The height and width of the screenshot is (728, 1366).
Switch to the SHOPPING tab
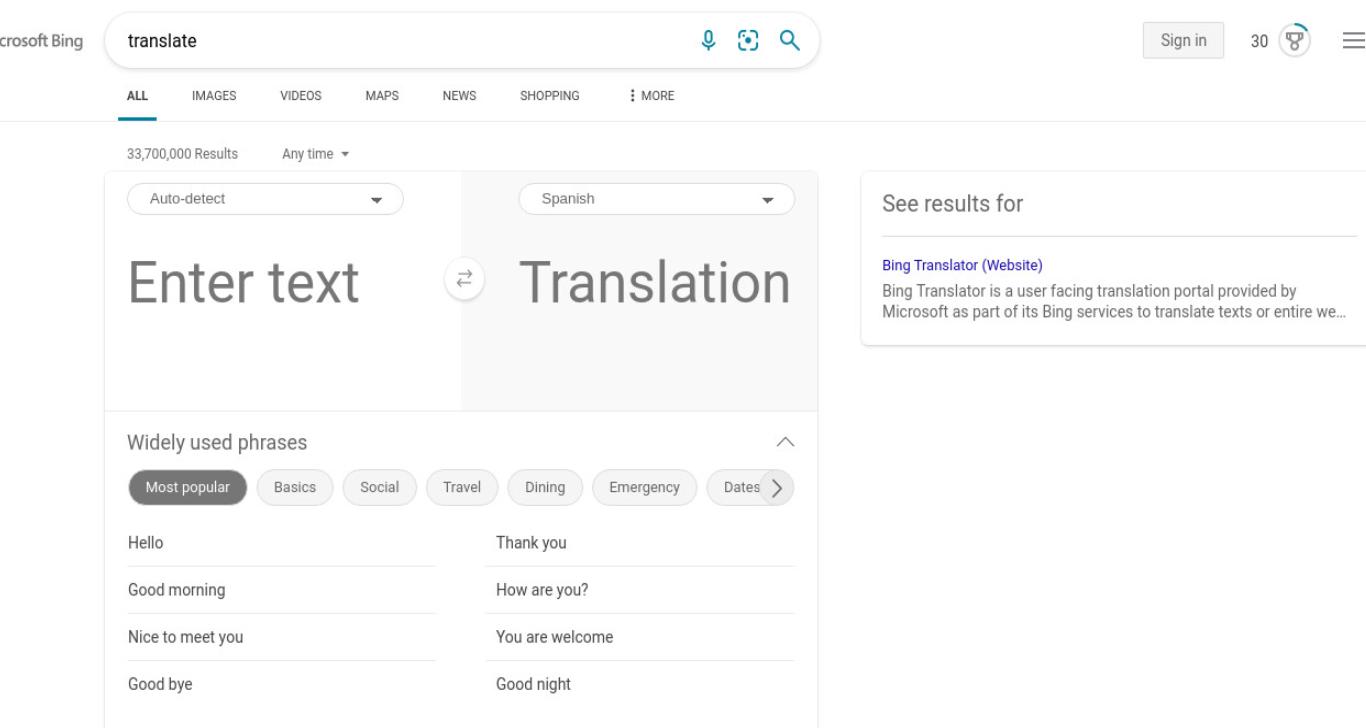click(x=549, y=96)
